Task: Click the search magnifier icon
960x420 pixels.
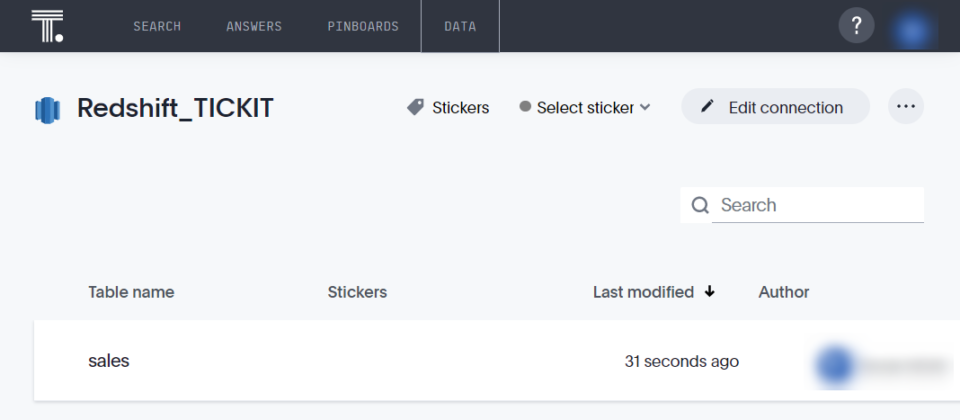Action: 700,205
